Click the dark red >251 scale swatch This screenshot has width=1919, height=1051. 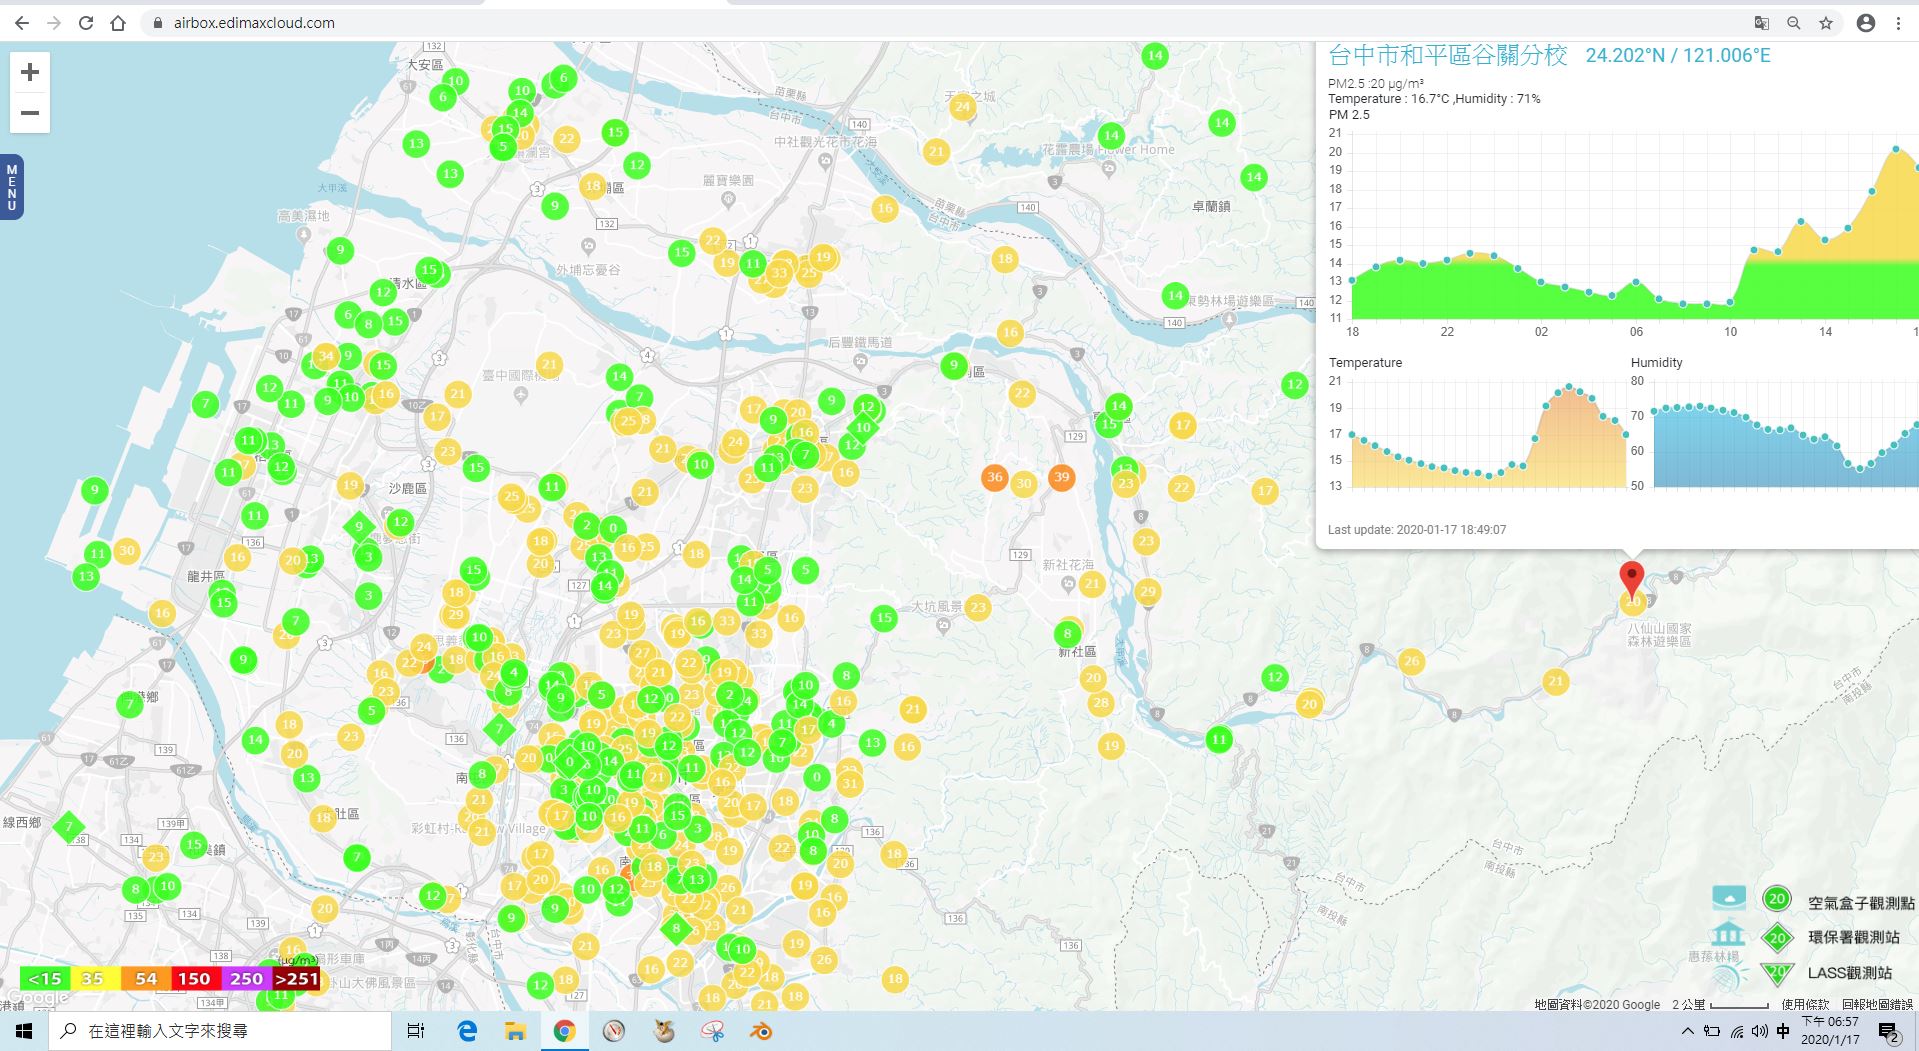coord(296,979)
